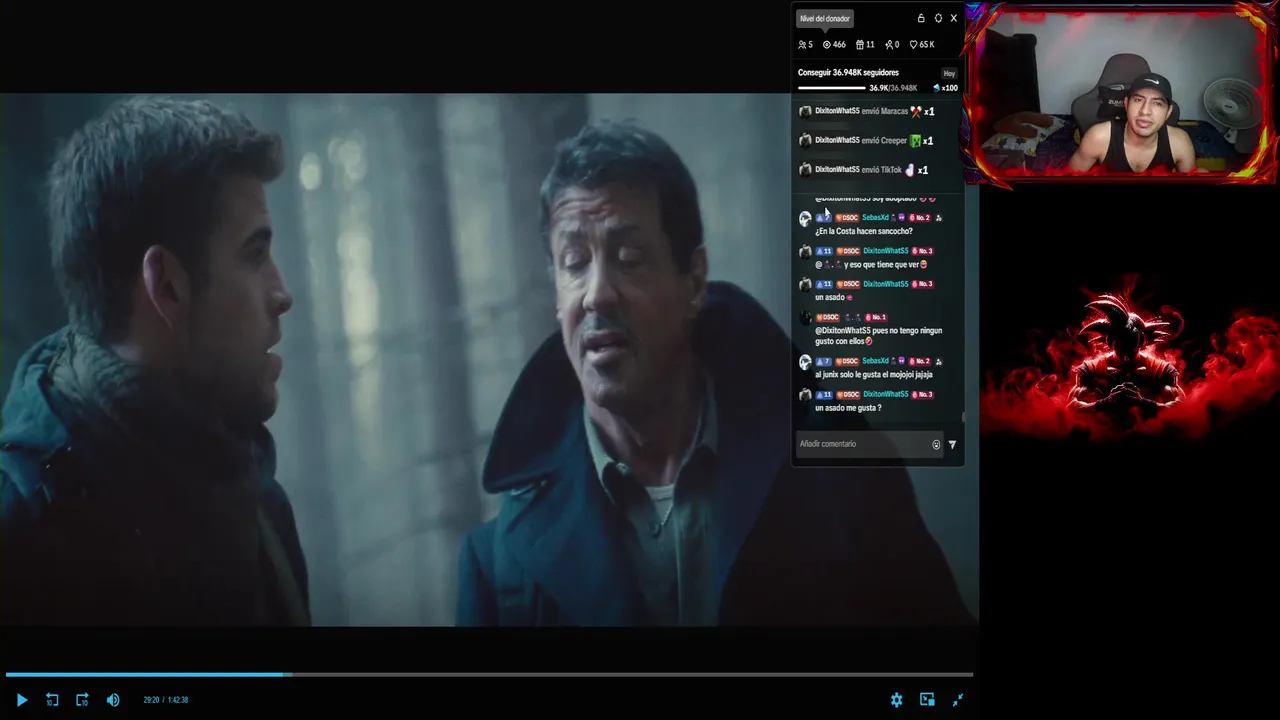Click the 'al junix solo le gusta' comment
Viewport: 1280px width, 720px height.
(873, 374)
